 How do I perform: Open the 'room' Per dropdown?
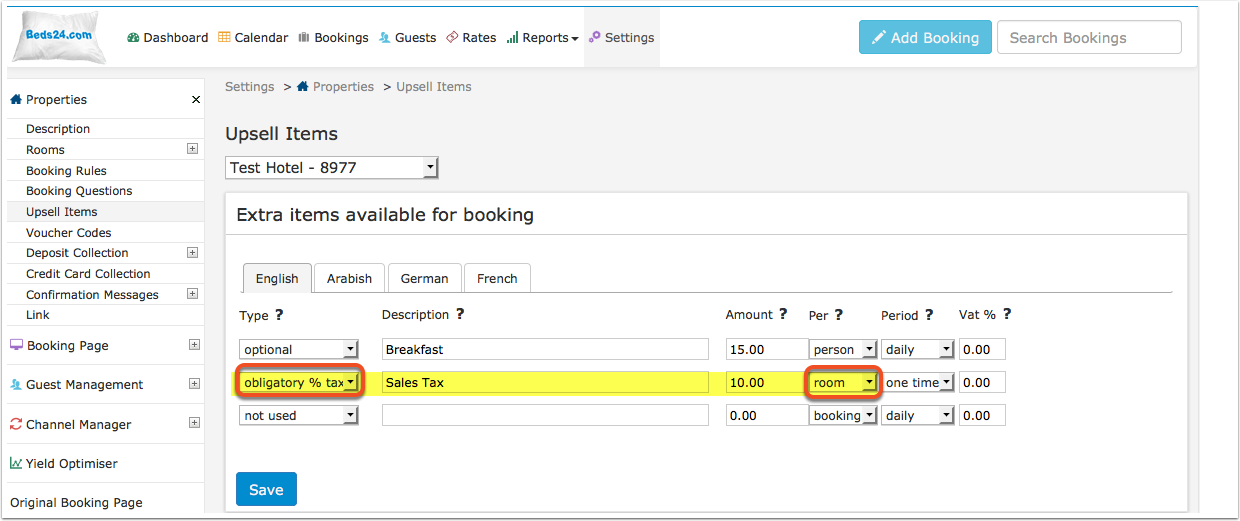pyautogui.click(x=843, y=383)
